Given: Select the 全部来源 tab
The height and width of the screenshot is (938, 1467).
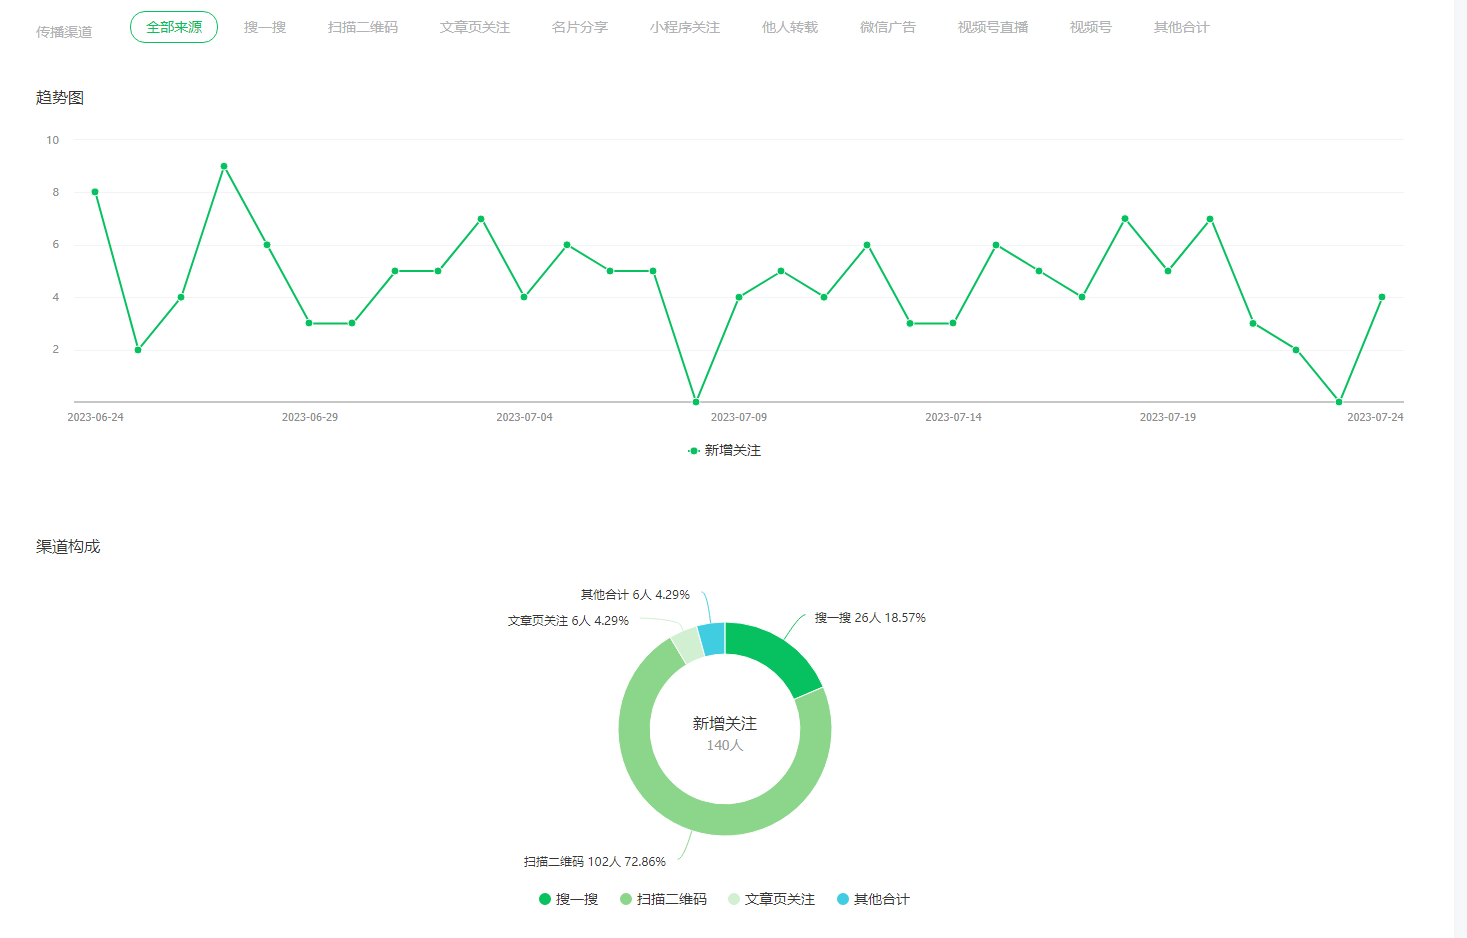Looking at the screenshot, I should [174, 27].
